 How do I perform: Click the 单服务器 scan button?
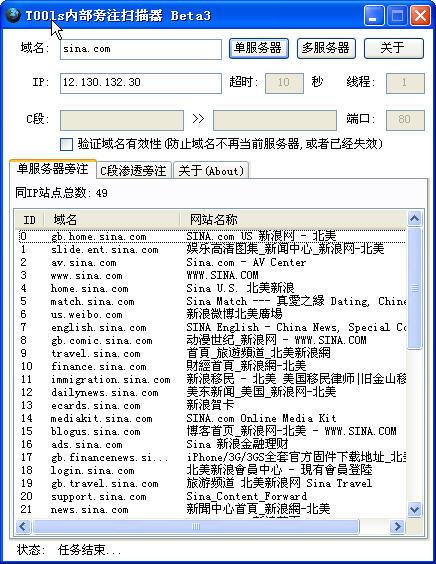[259, 48]
